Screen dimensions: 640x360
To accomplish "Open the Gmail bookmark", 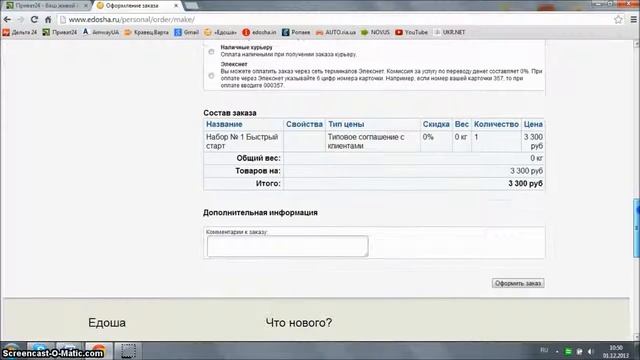I will coord(187,32).
